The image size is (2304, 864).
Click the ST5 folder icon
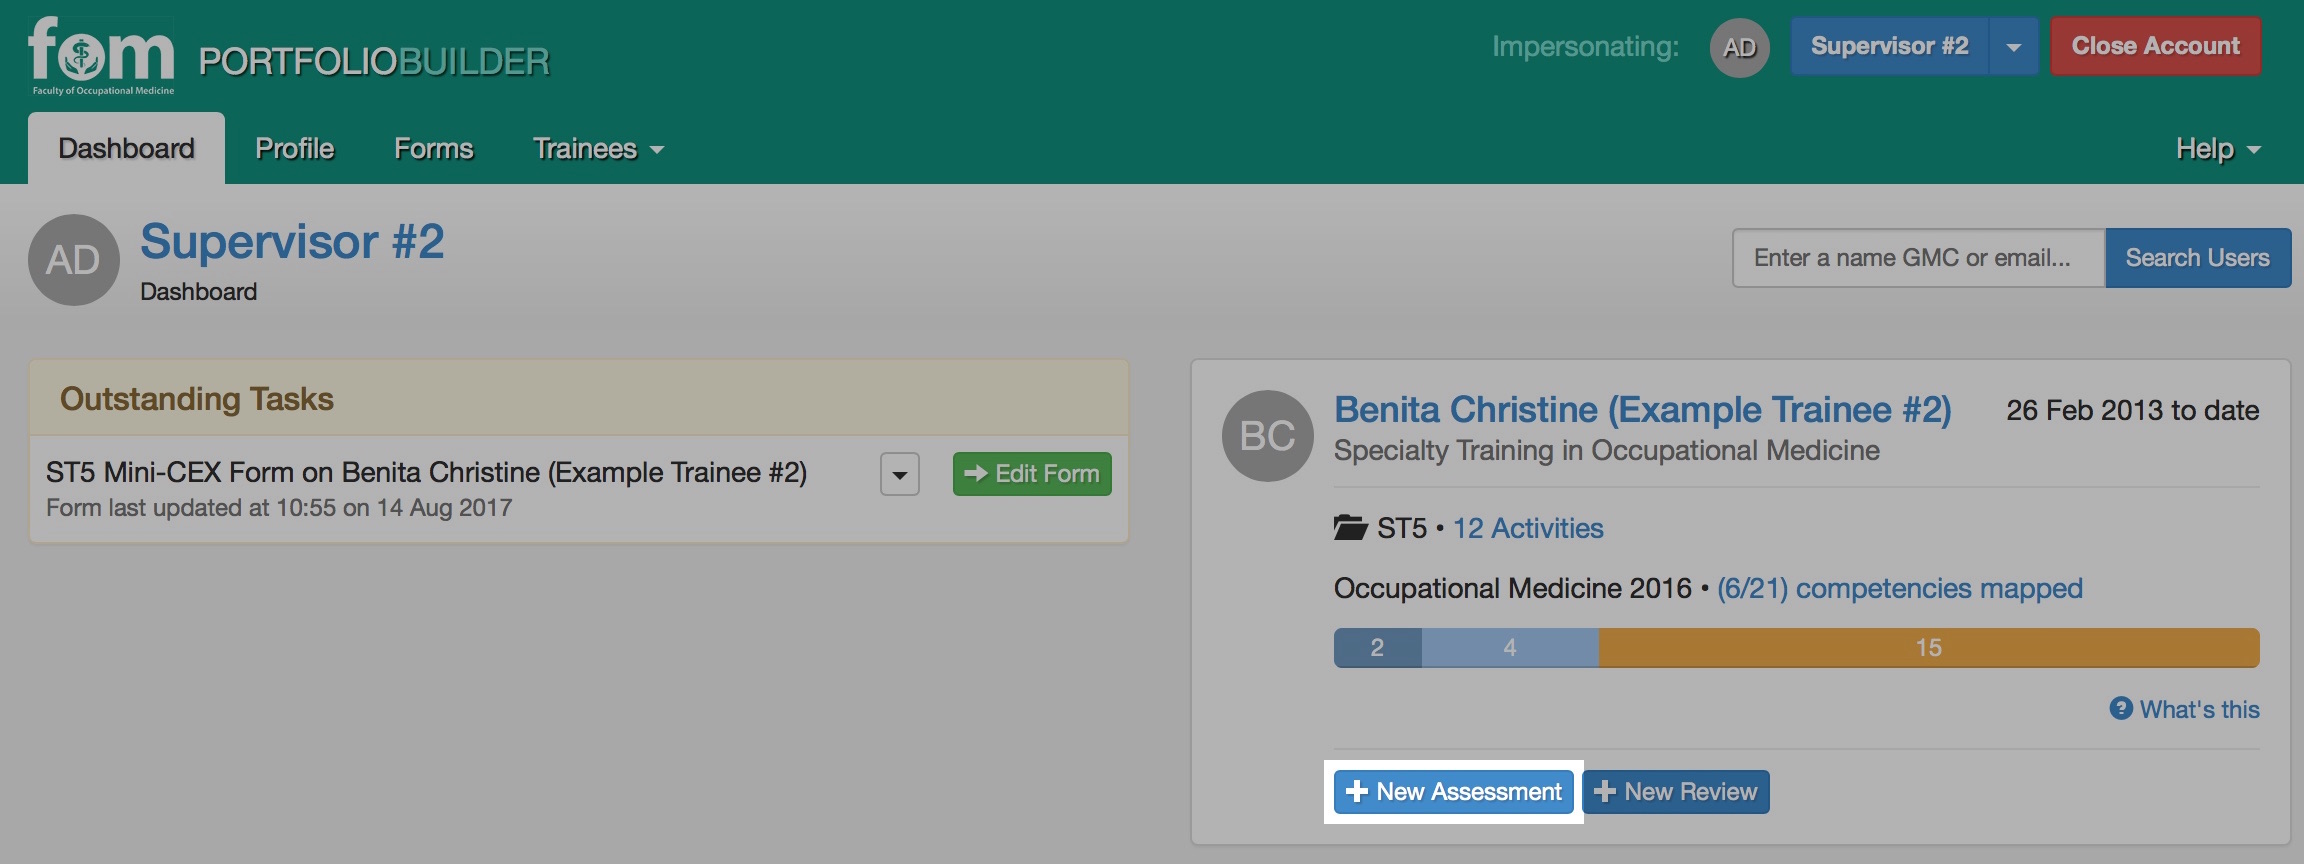pyautogui.click(x=1350, y=527)
